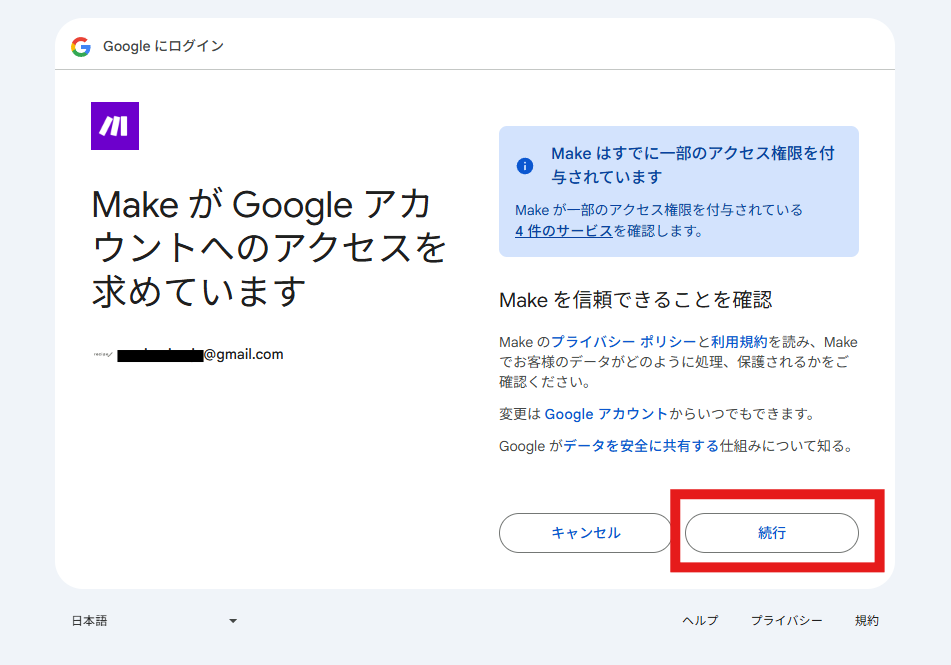Viewport: 951px width, 665px height.
Task: Click the ヘルプ footer link
Action: point(700,621)
